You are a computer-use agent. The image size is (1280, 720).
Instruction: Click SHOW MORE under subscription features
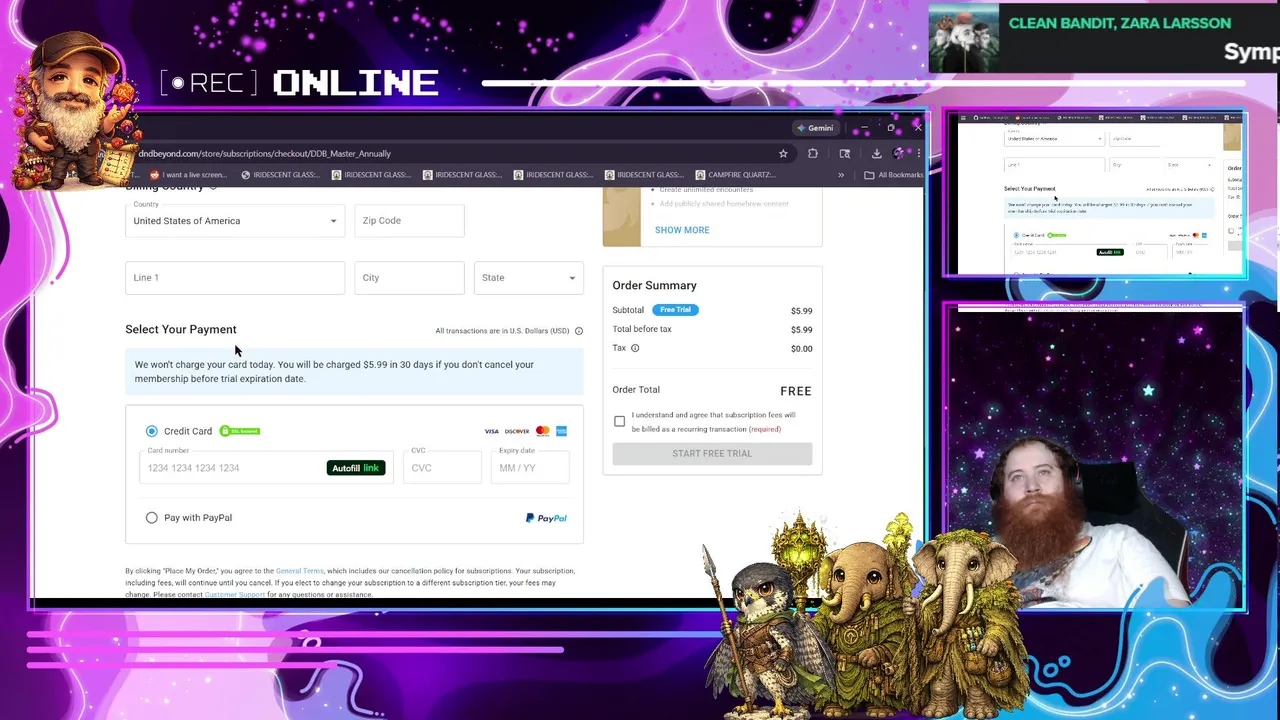[682, 230]
